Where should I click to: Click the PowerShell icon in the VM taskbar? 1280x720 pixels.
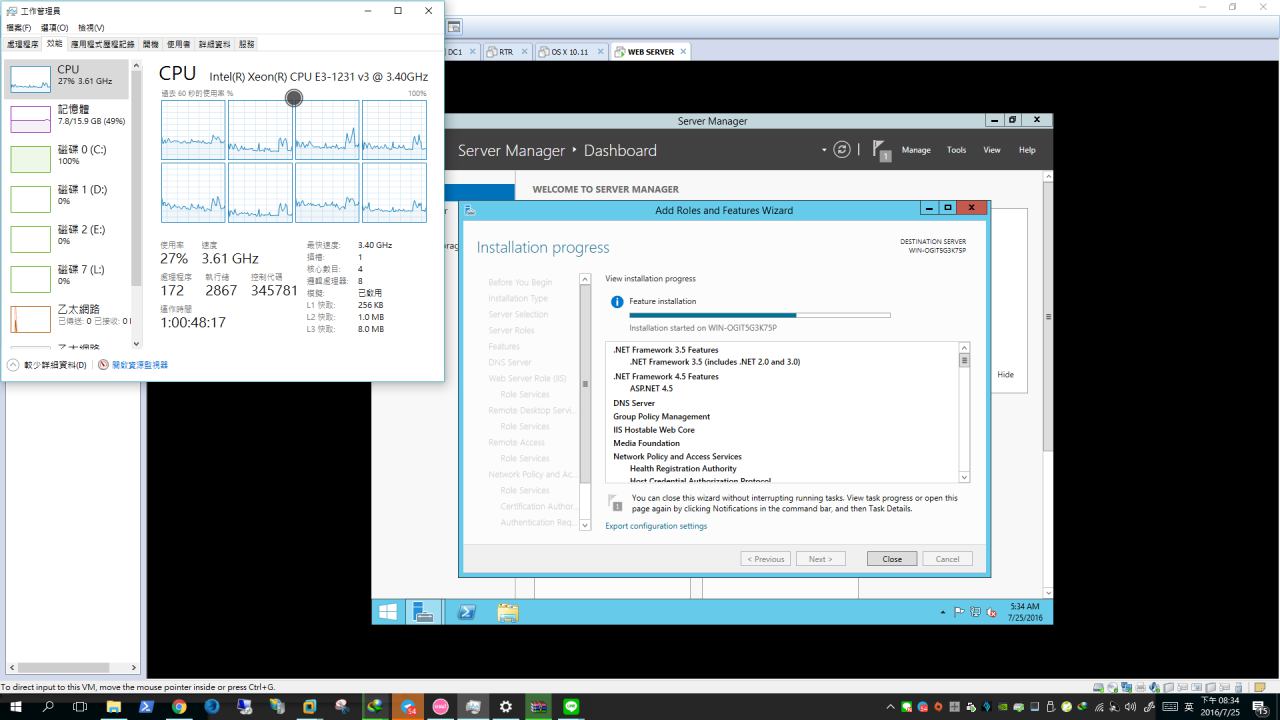point(466,612)
